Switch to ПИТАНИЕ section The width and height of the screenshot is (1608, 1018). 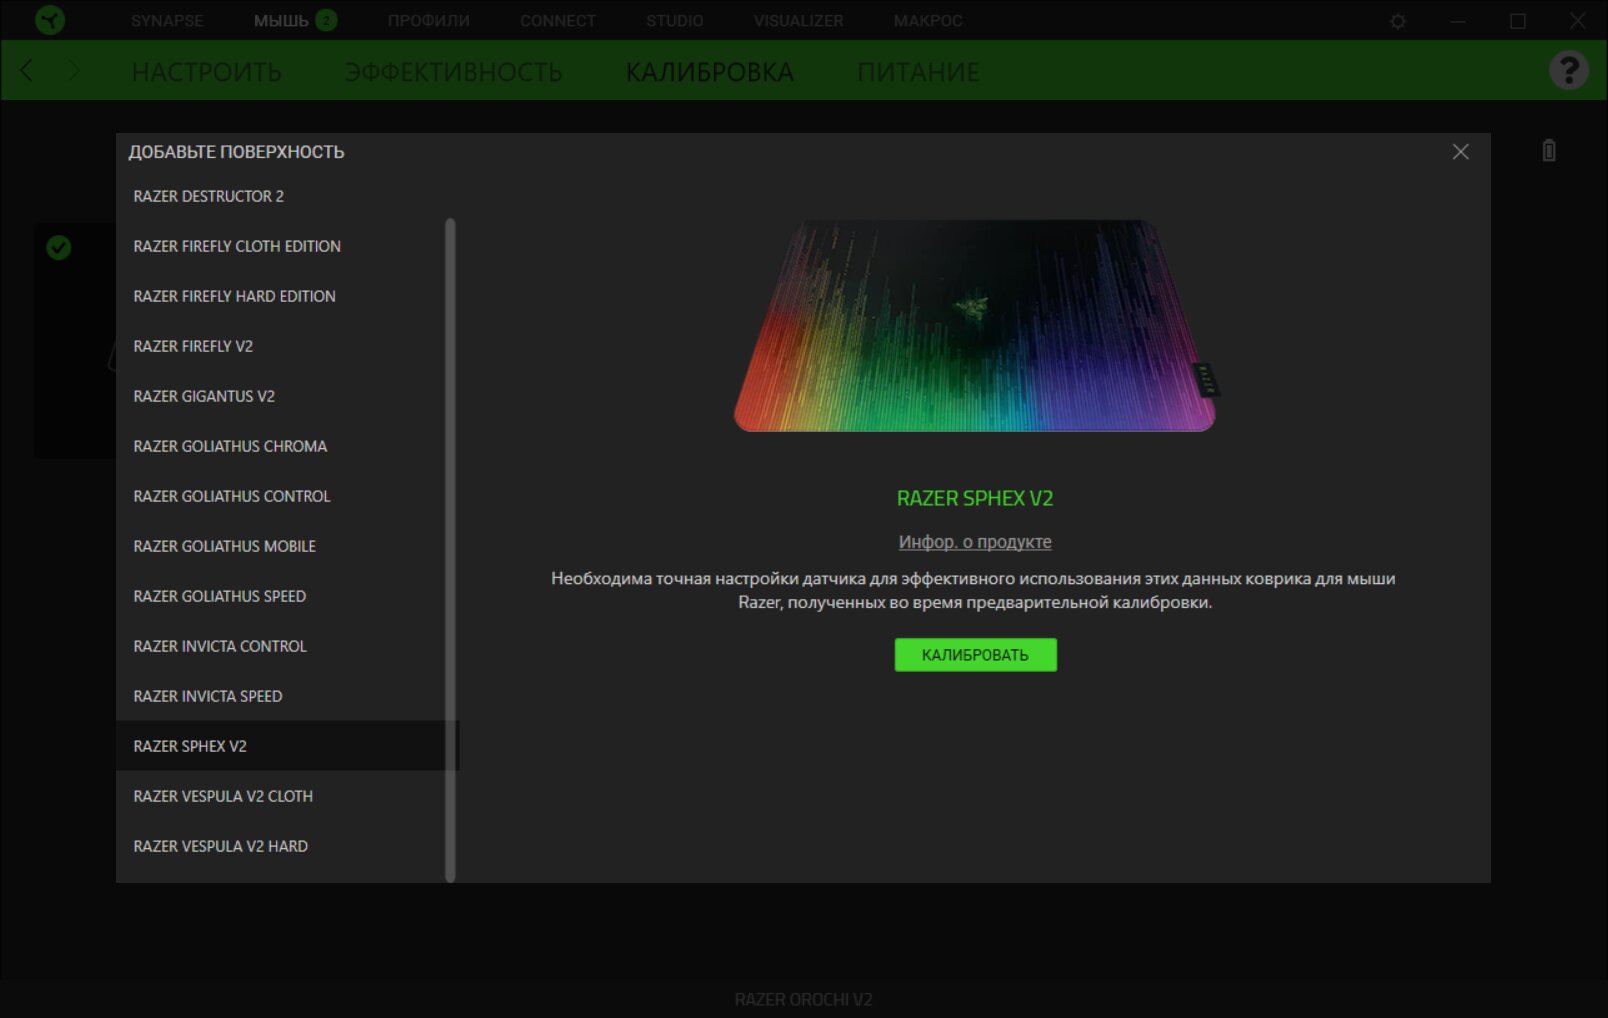coord(918,72)
